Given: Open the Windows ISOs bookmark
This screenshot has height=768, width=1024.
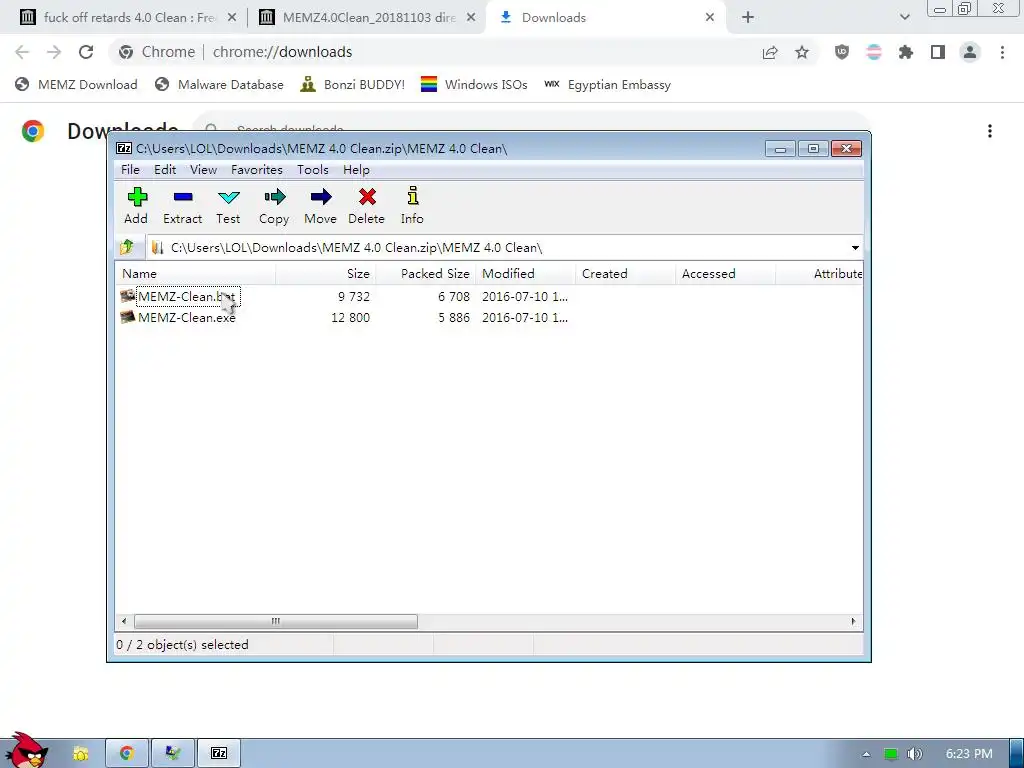Looking at the screenshot, I should point(474,85).
